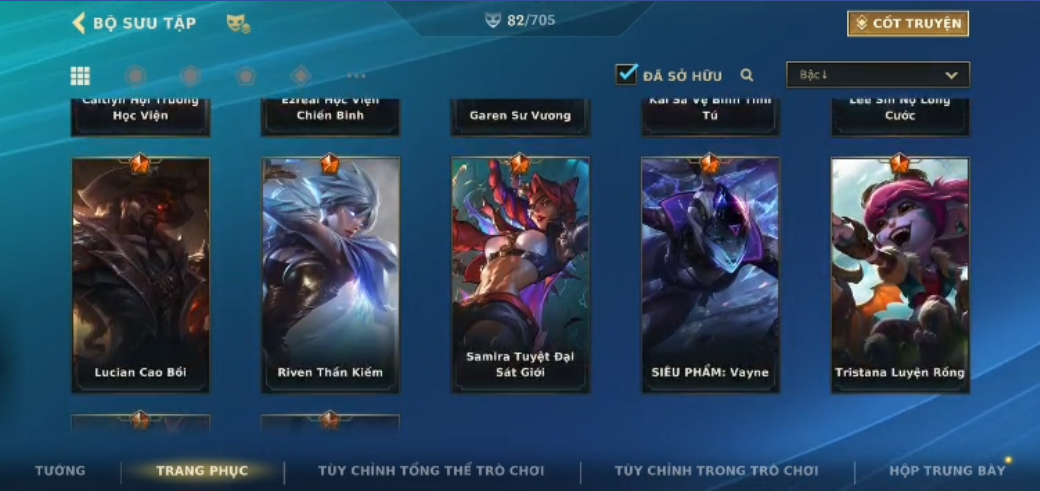The image size is (1040, 491).
Task: Expand the sort list with the chevron arrow
Action: point(951,75)
